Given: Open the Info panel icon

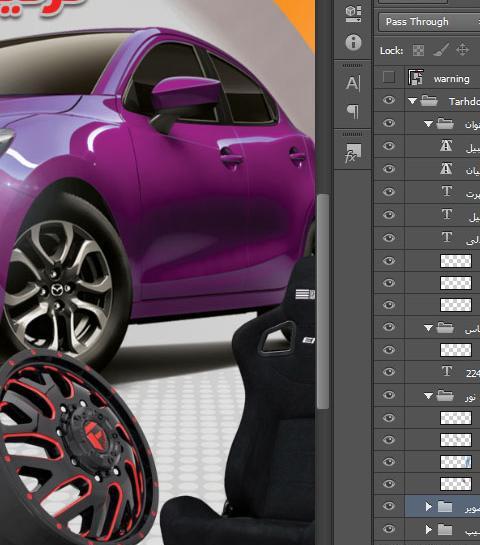Looking at the screenshot, I should [353, 42].
